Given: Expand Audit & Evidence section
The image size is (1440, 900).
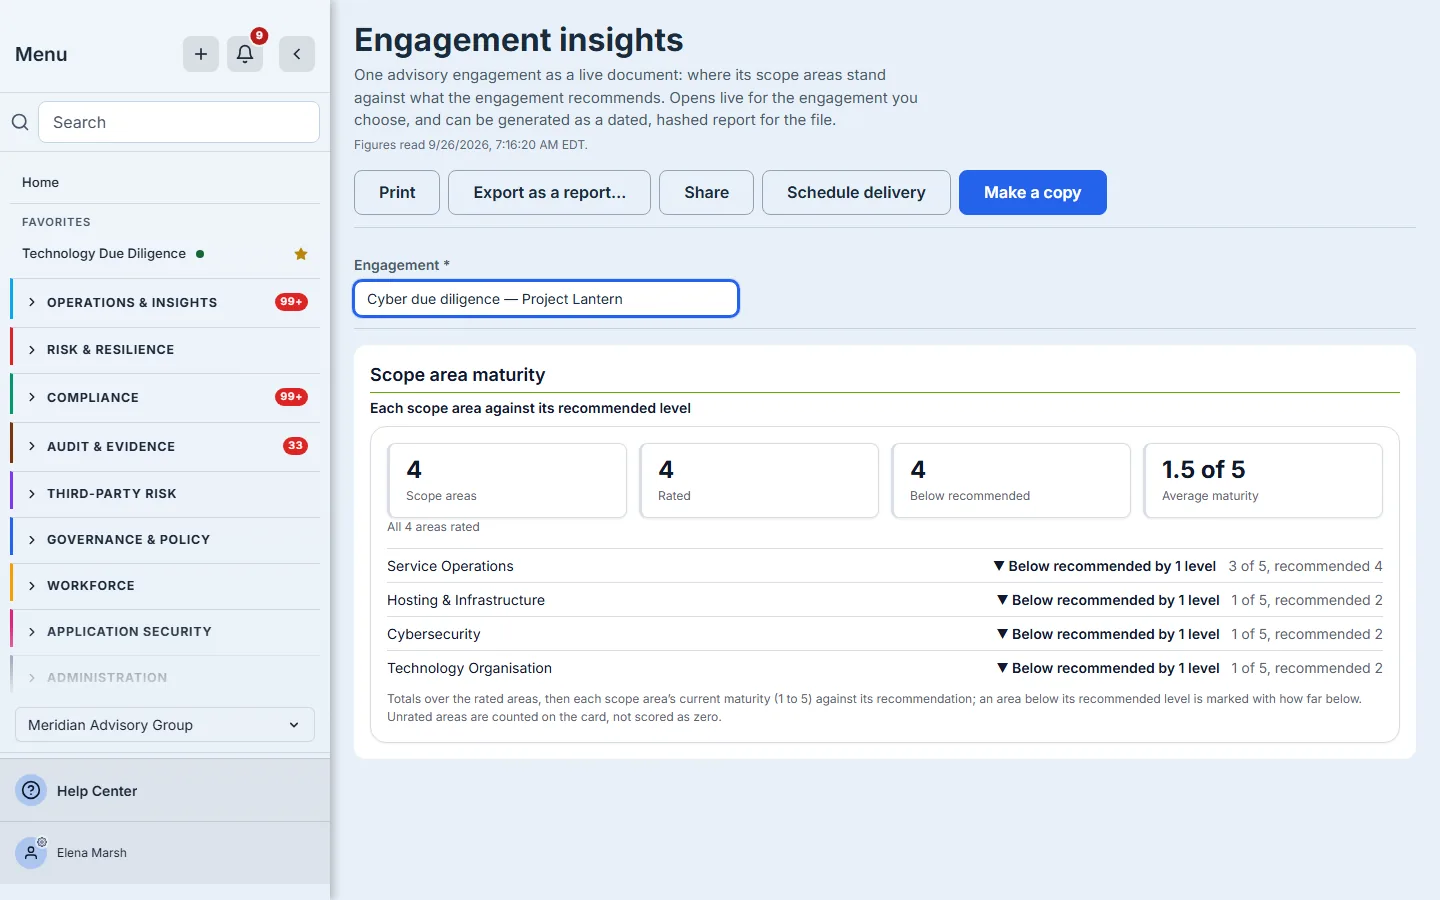Looking at the screenshot, I should [165, 446].
